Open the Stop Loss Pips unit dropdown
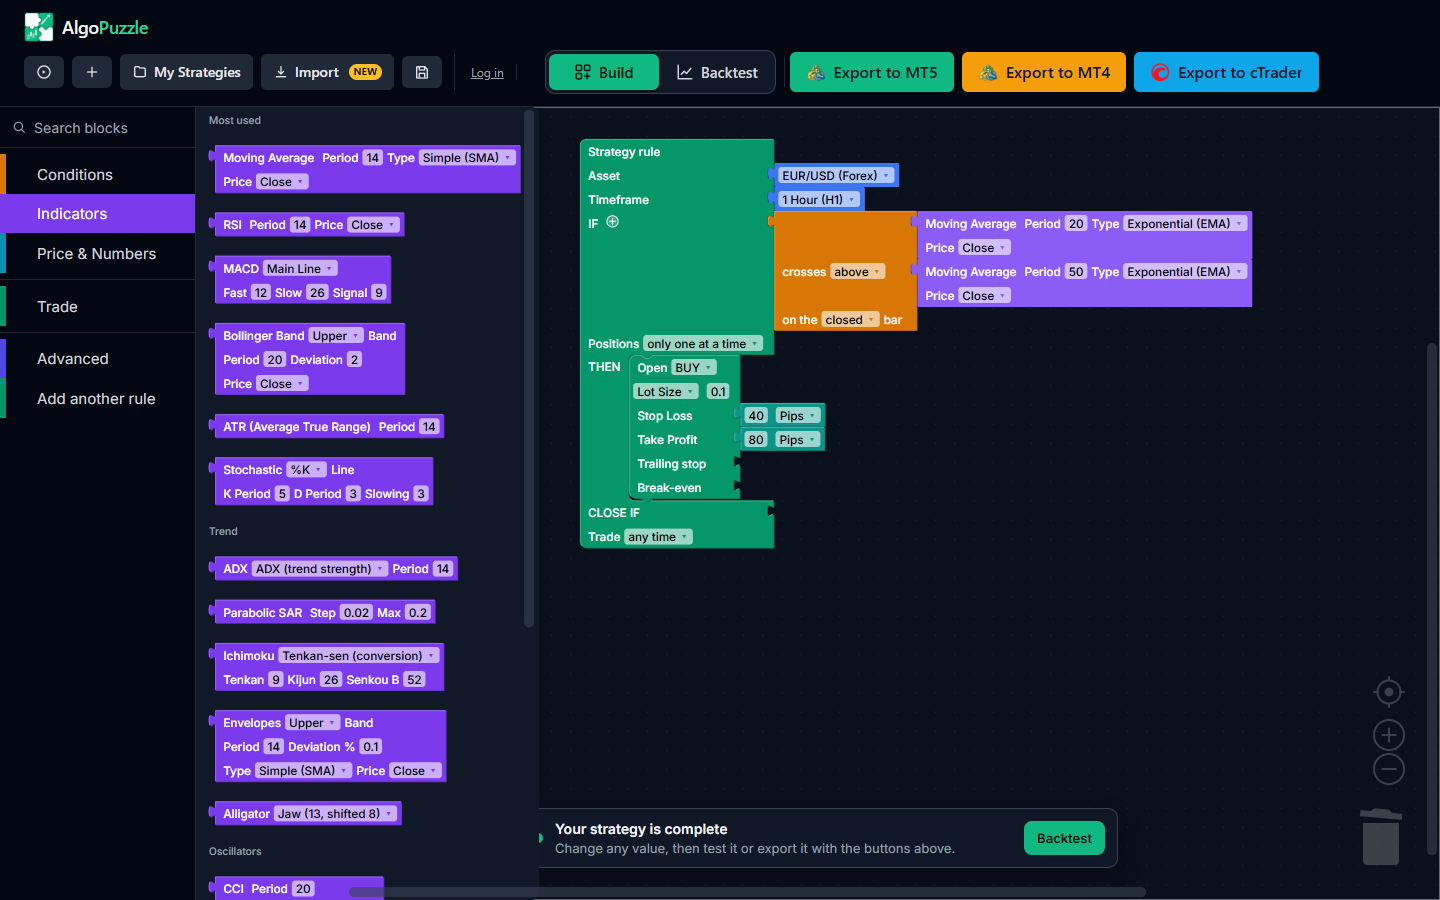 (798, 415)
